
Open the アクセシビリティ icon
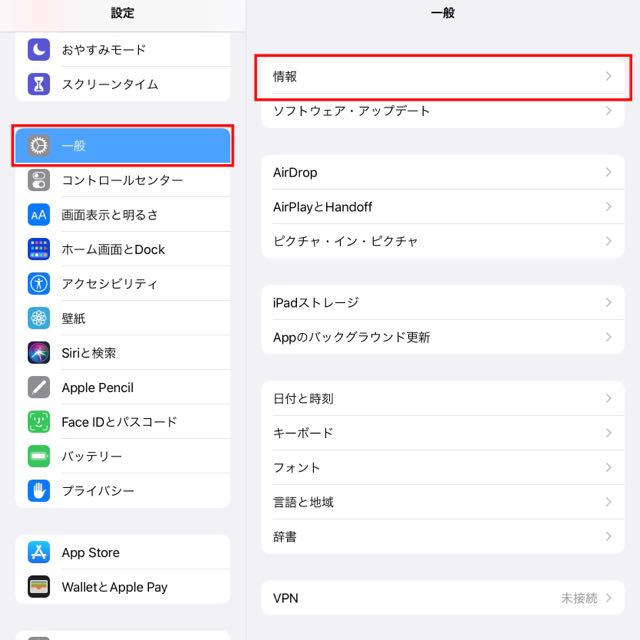(39, 284)
